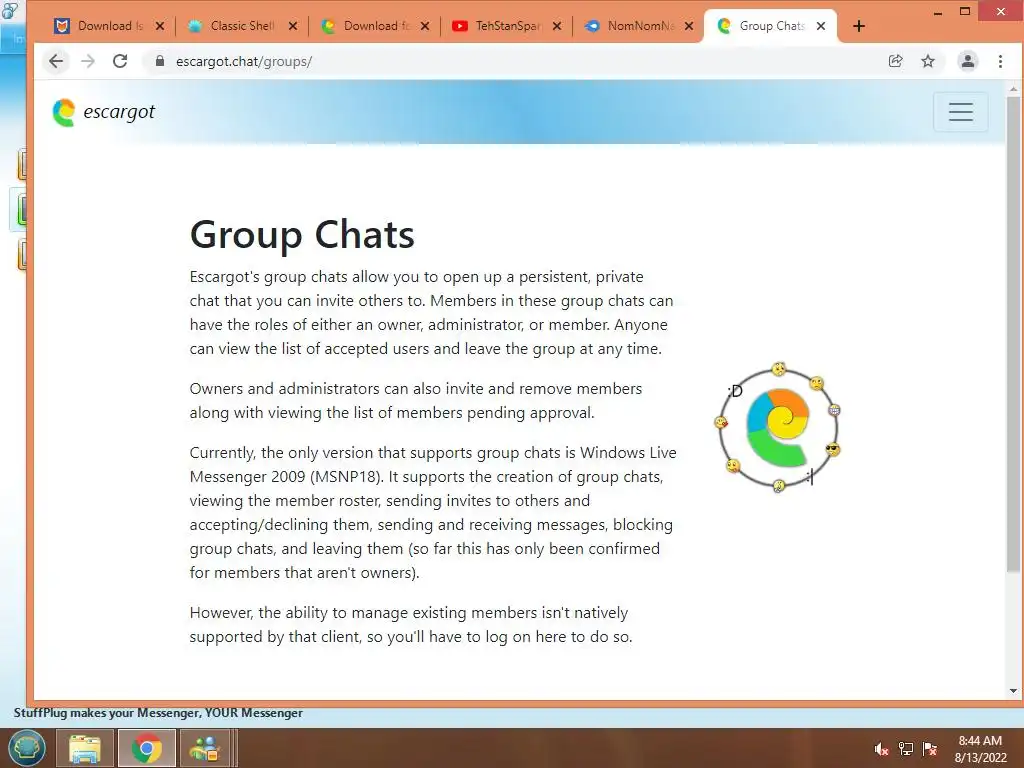Screen dimensions: 1024x768
Task: Click the taskbar clock showing 8:44 AM
Action: [x=980, y=749]
